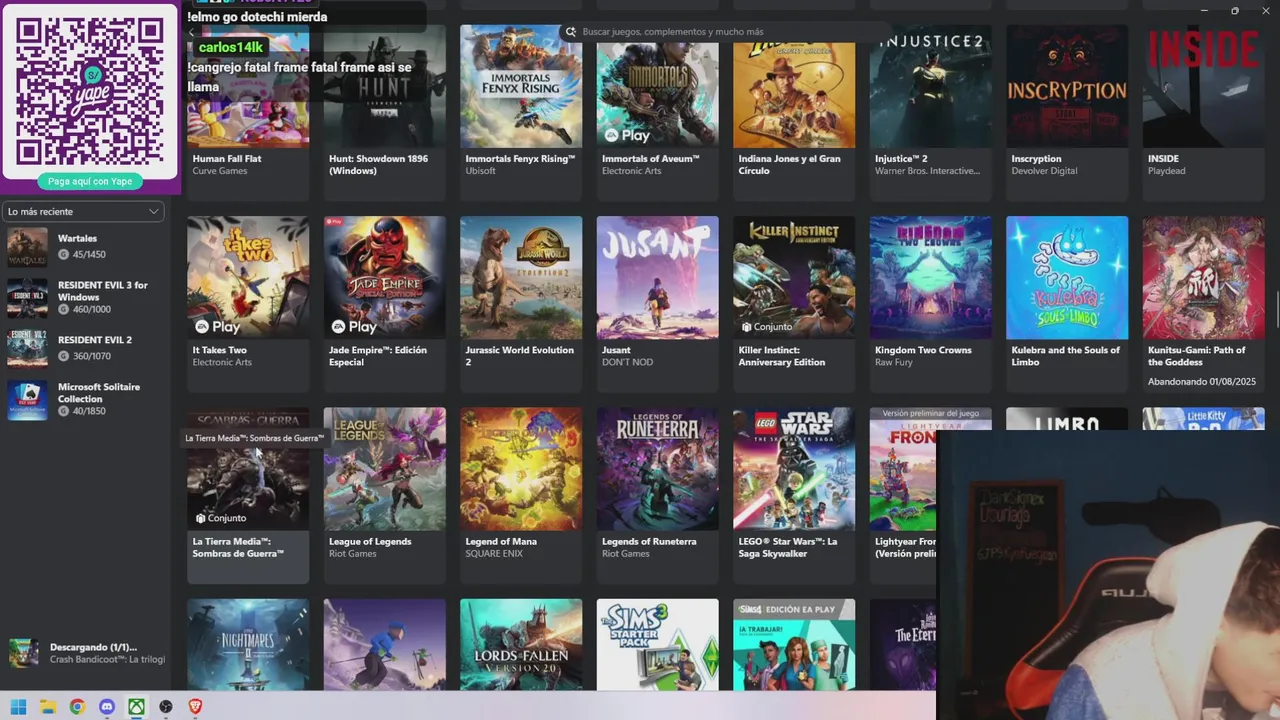Open The Sims 3 Starter Pack cover
The height and width of the screenshot is (720, 1280).
coord(657,644)
